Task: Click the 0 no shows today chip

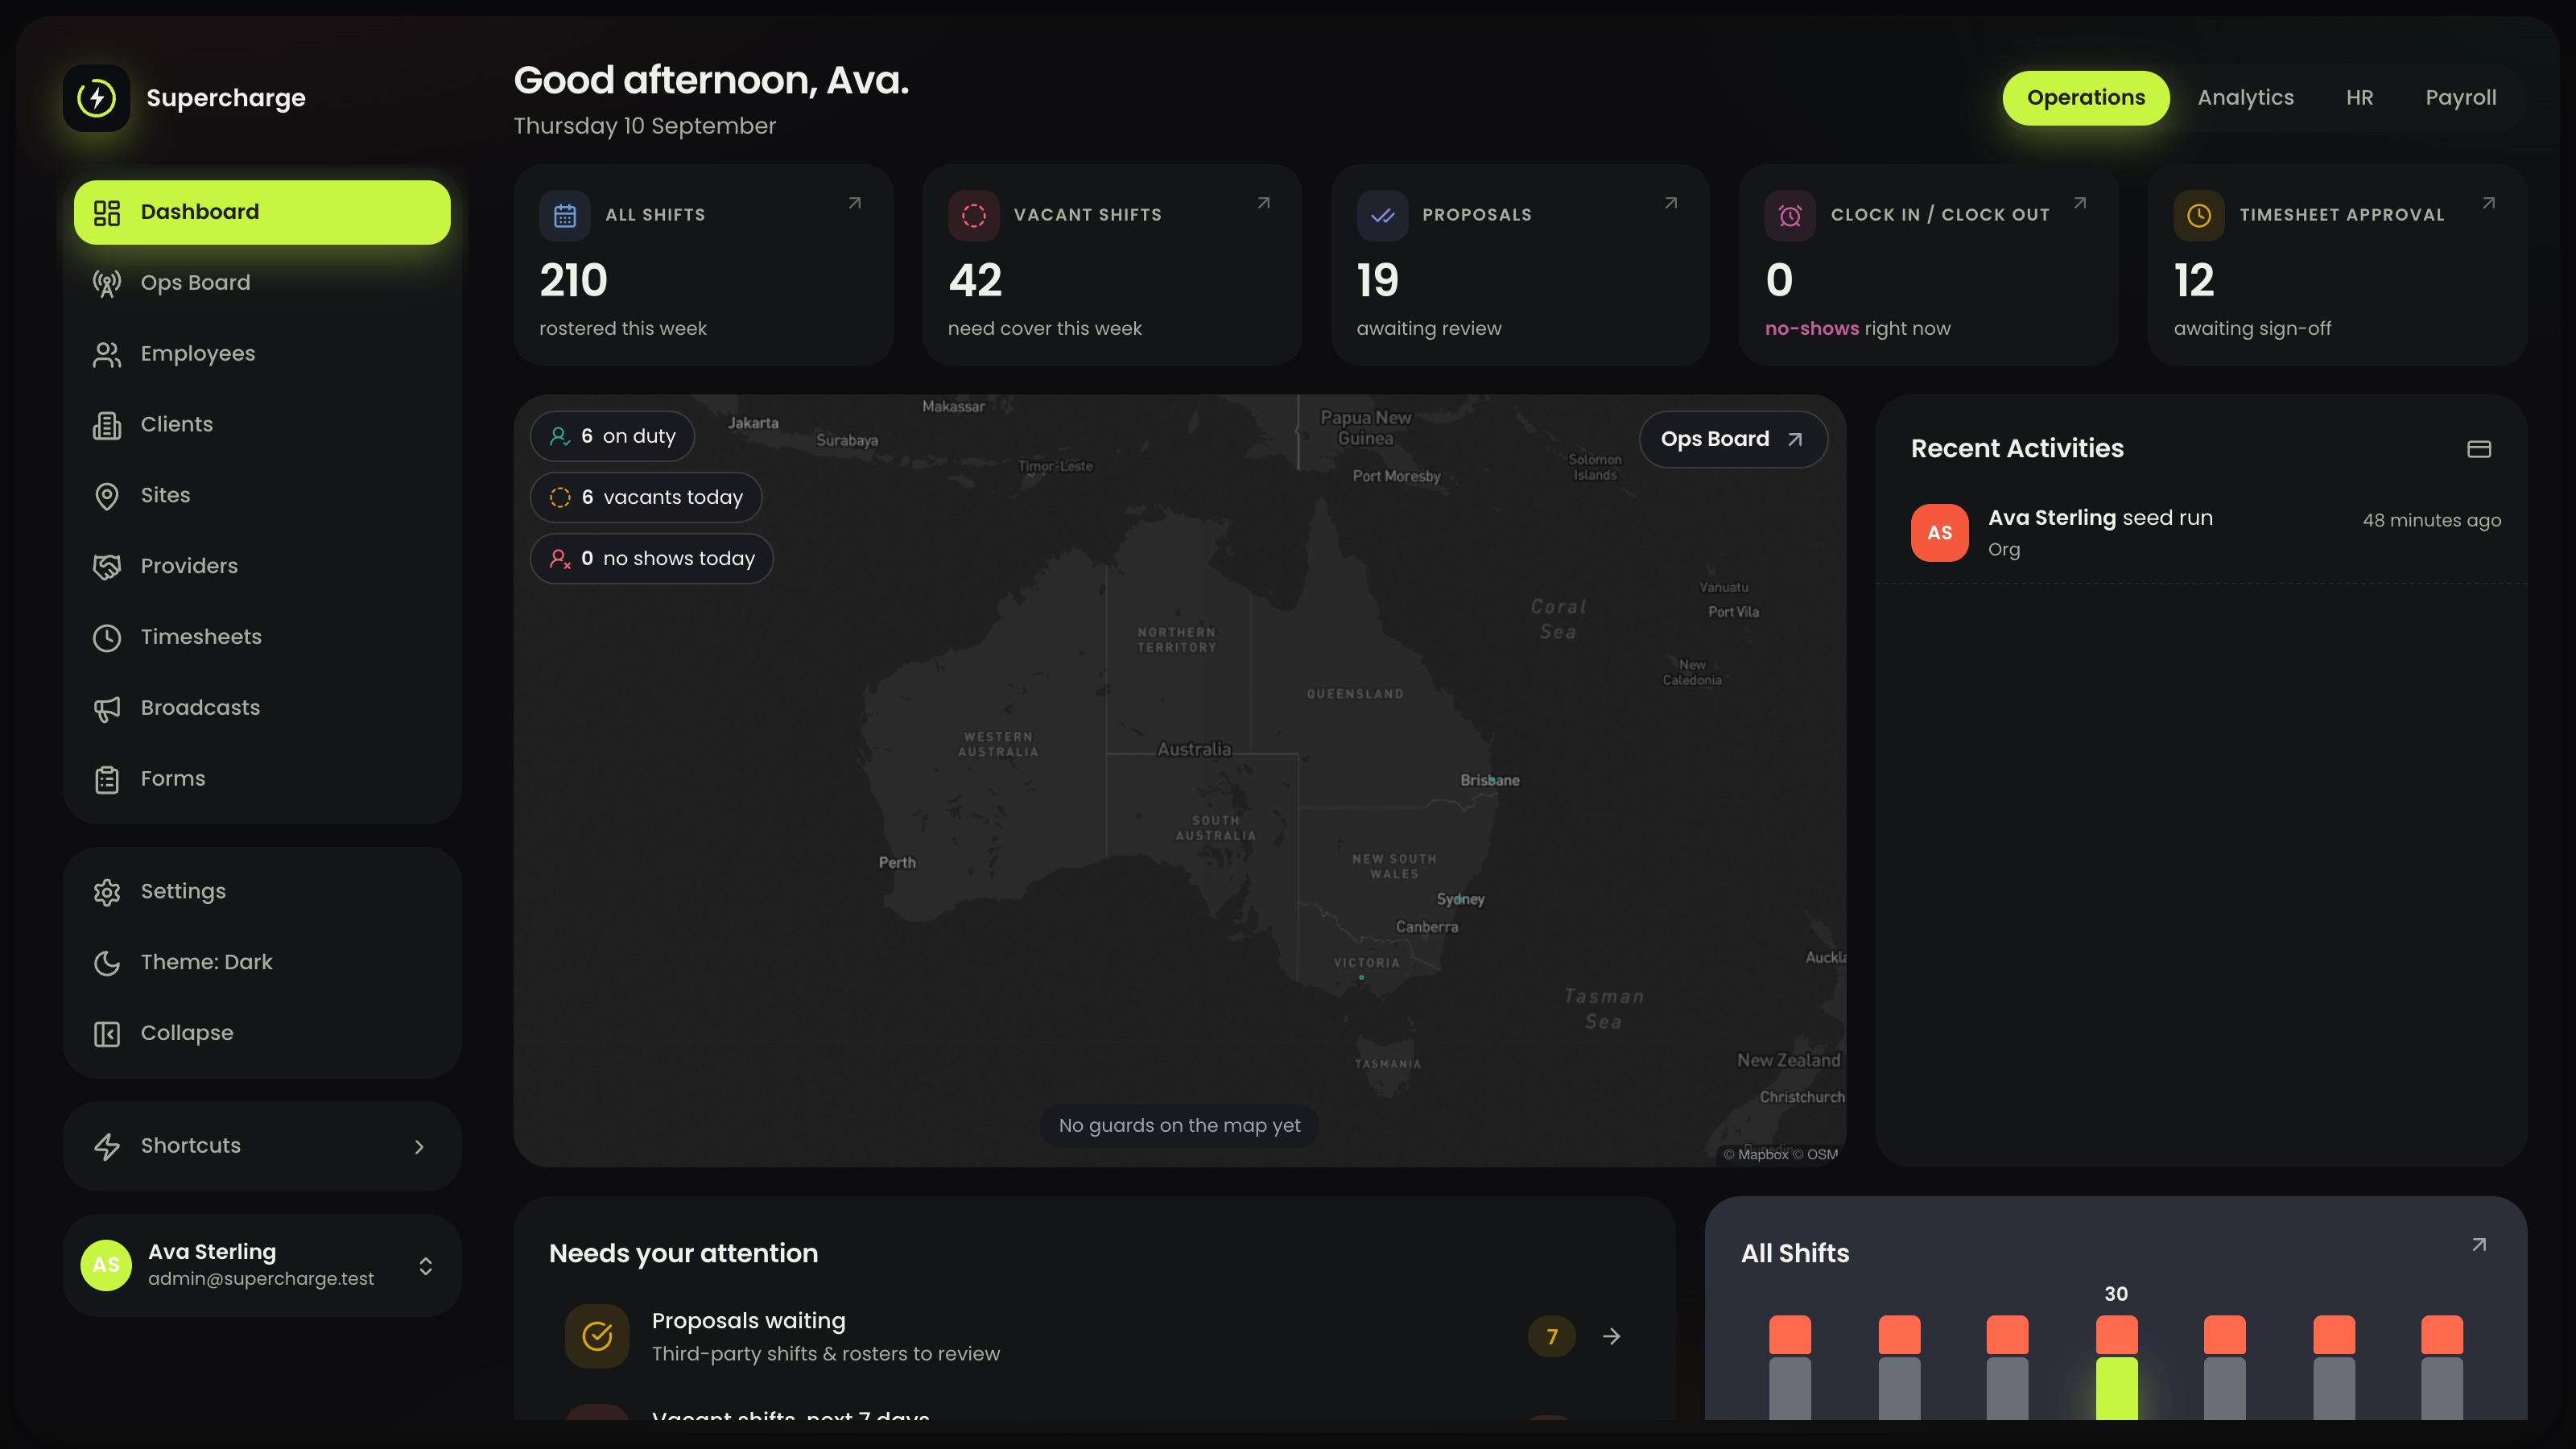Action: [x=652, y=558]
